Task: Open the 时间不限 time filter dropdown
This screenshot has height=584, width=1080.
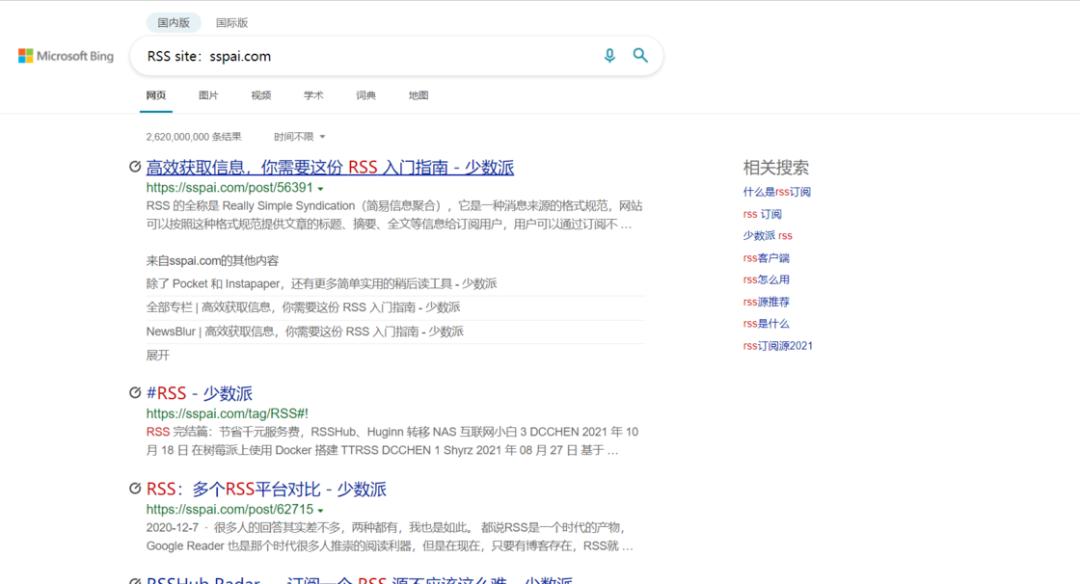Action: click(x=299, y=136)
